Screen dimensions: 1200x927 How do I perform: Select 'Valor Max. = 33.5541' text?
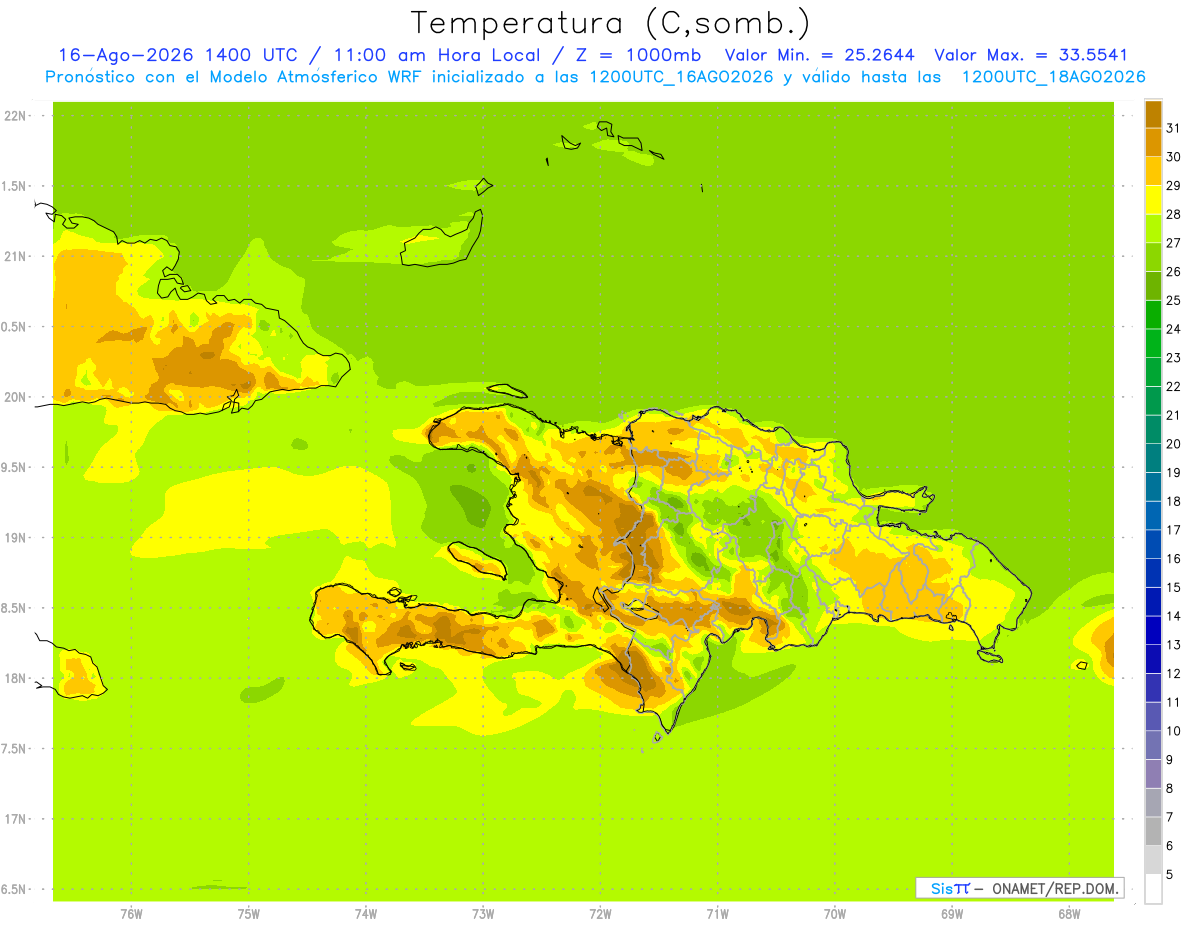pyautogui.click(x=1031, y=55)
